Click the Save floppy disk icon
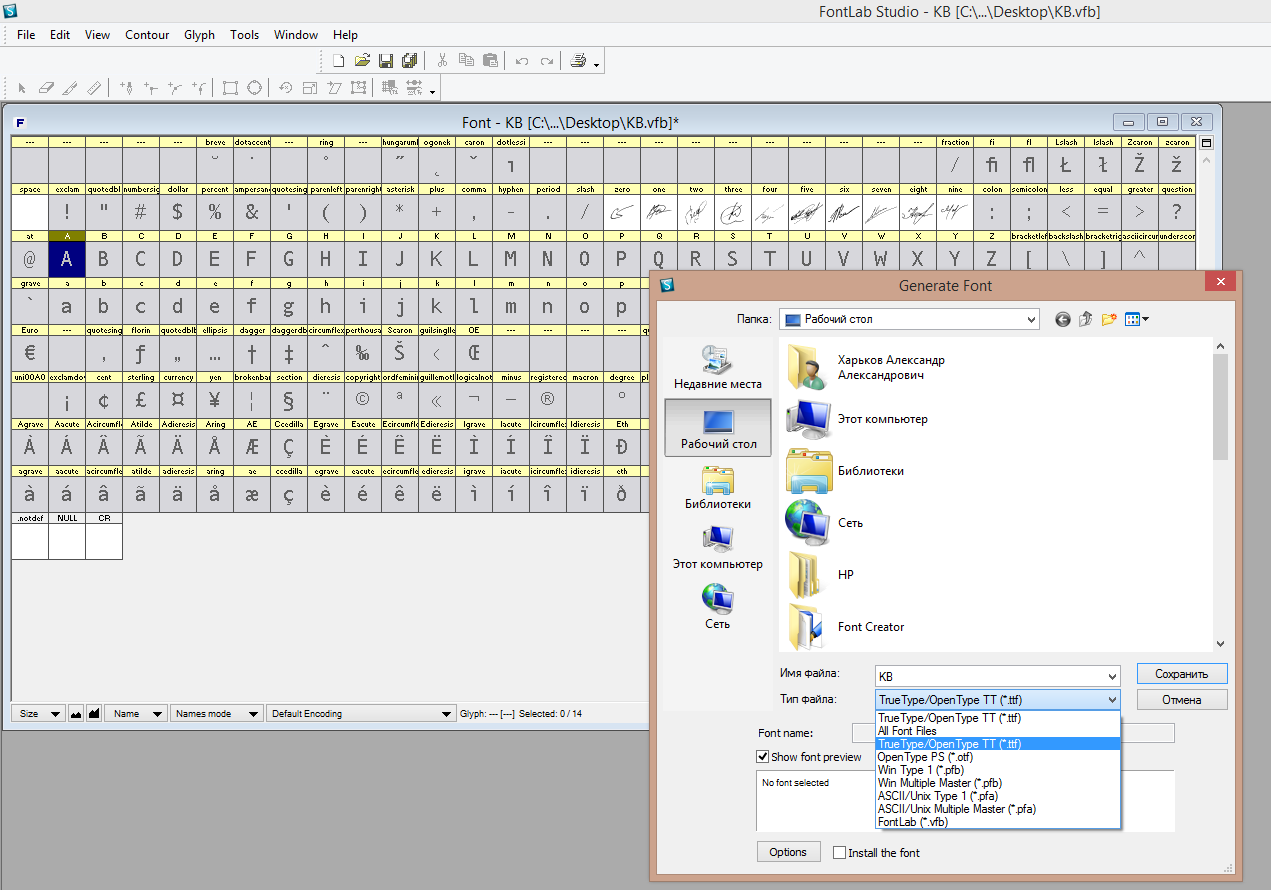1271x890 pixels. (x=386, y=61)
